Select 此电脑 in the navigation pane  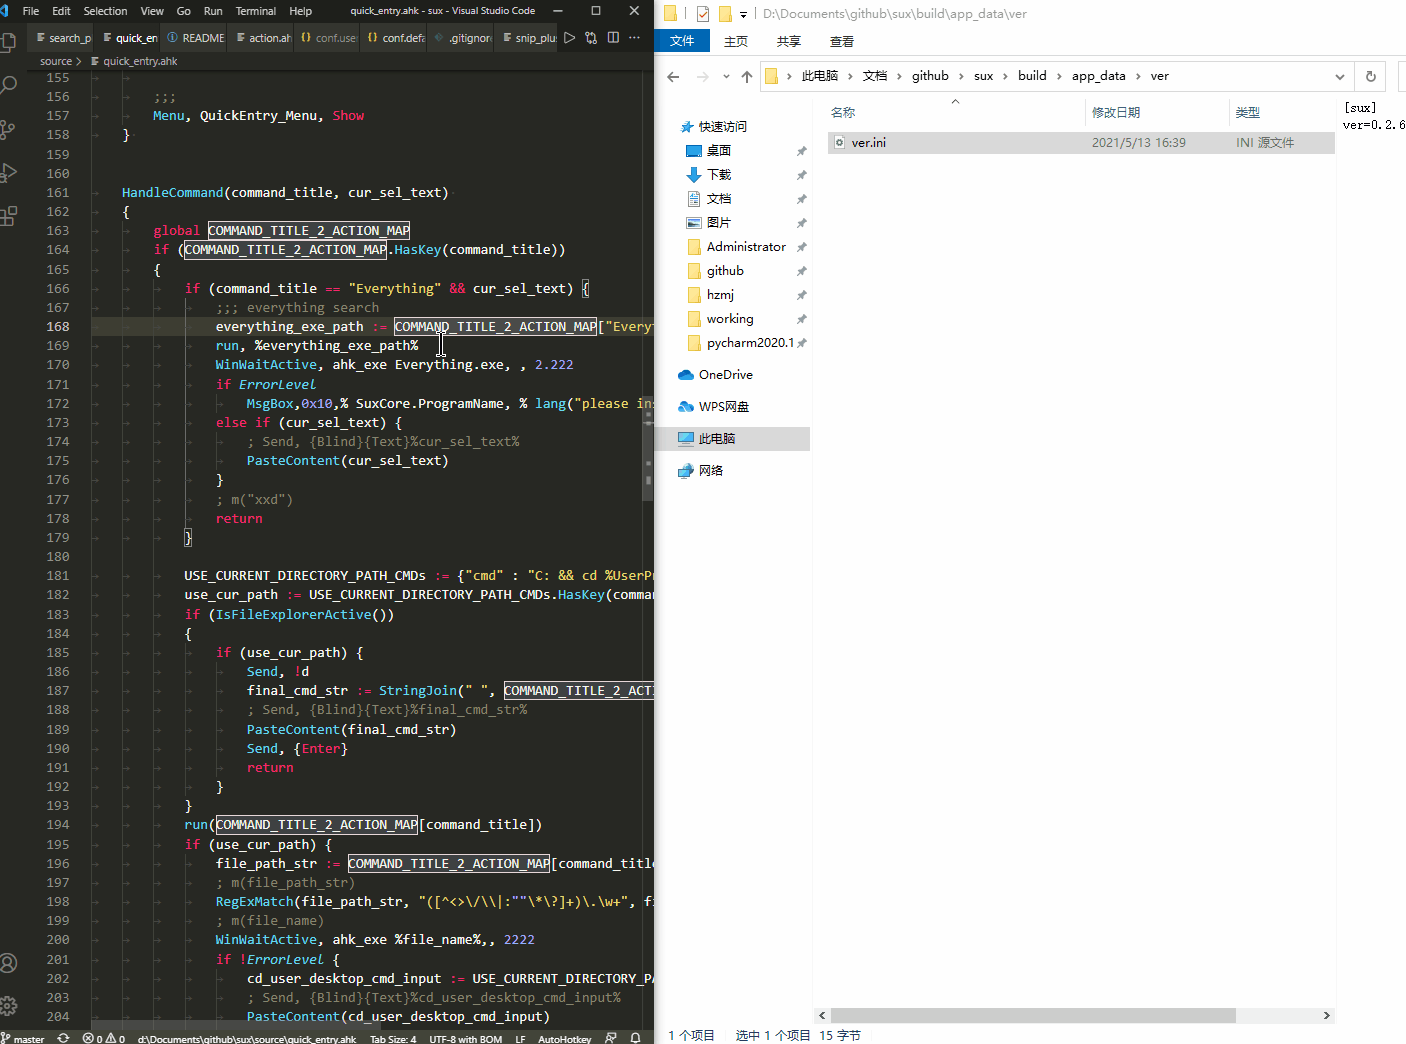pyautogui.click(x=733, y=439)
